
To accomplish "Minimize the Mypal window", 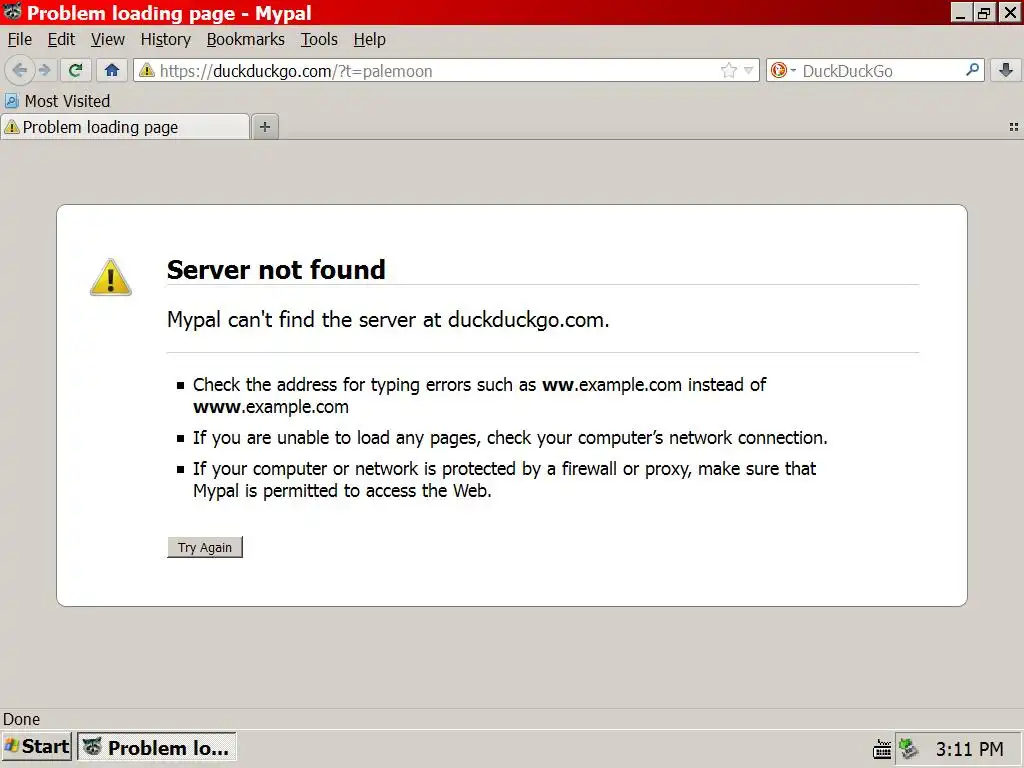I will click(x=959, y=12).
